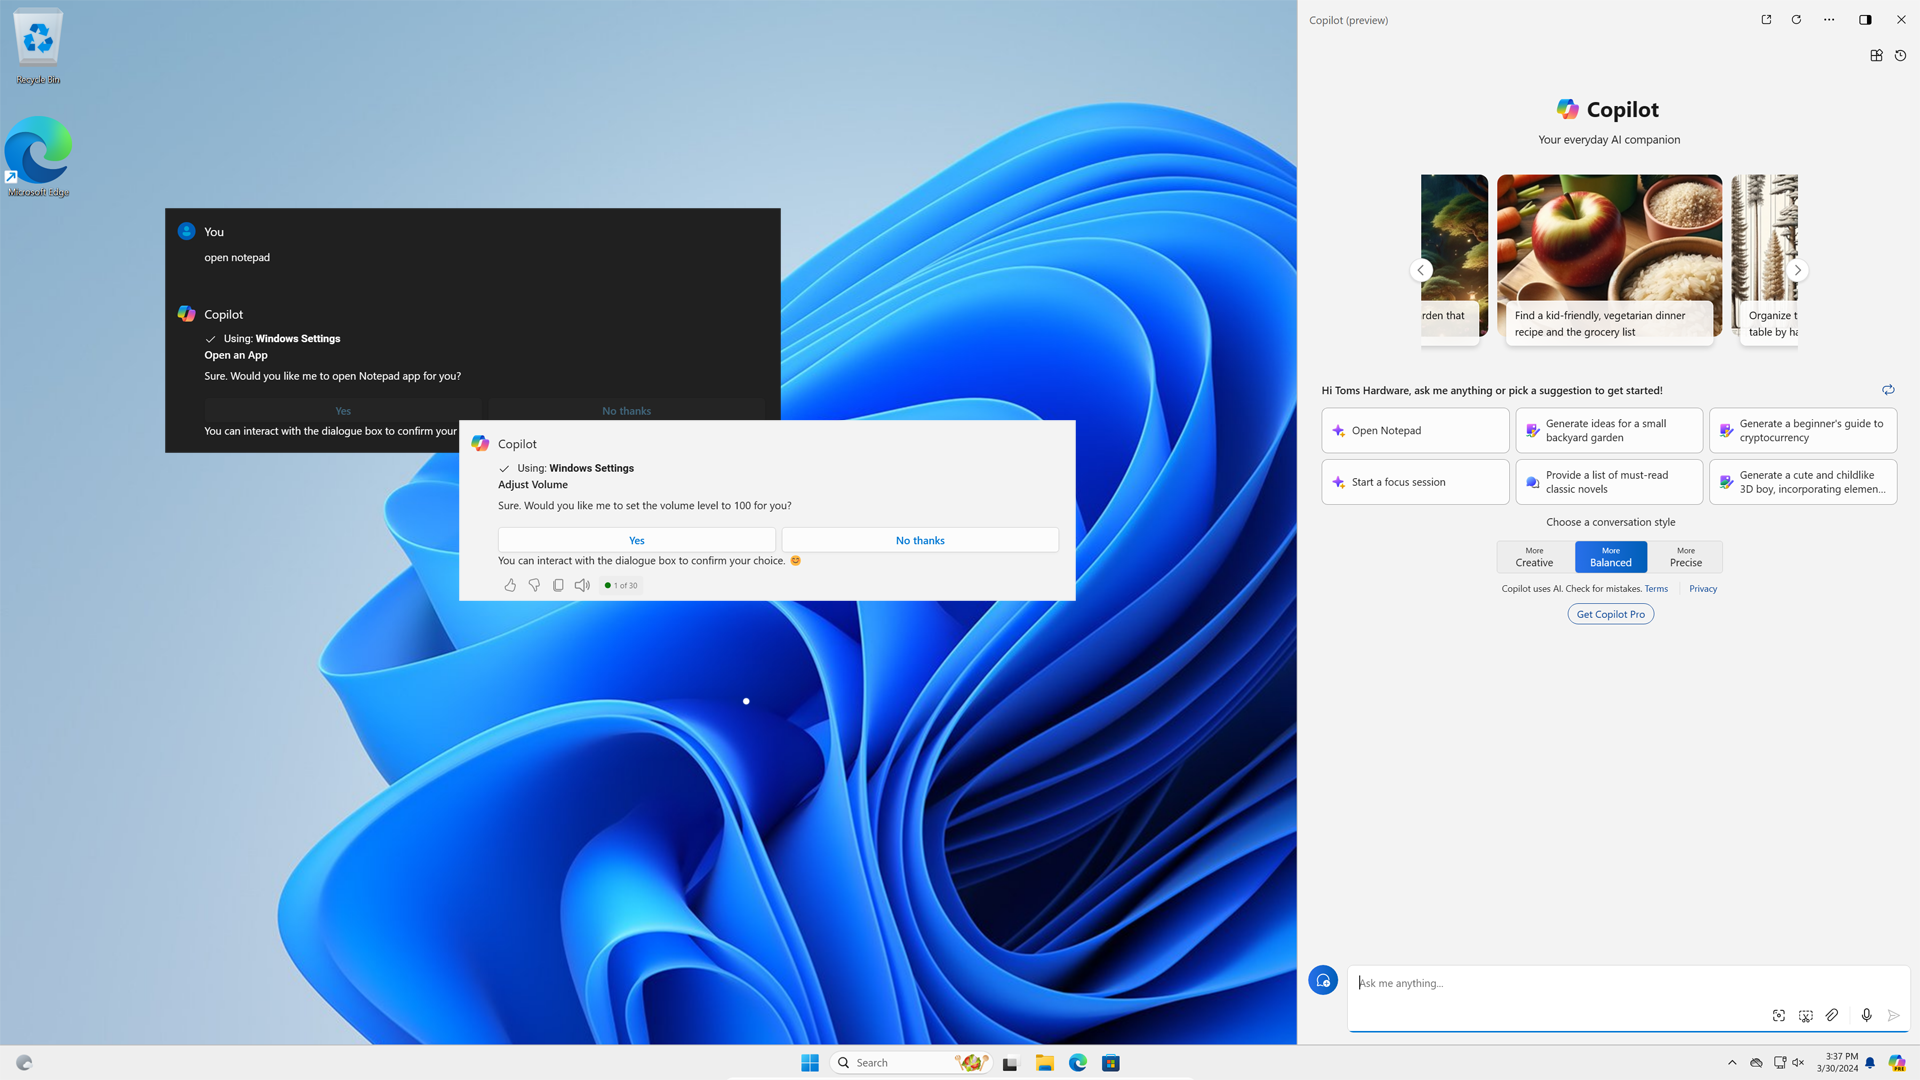The height and width of the screenshot is (1080, 1920).
Task: Attach a file using the paperclip icon
Action: click(x=1833, y=1015)
